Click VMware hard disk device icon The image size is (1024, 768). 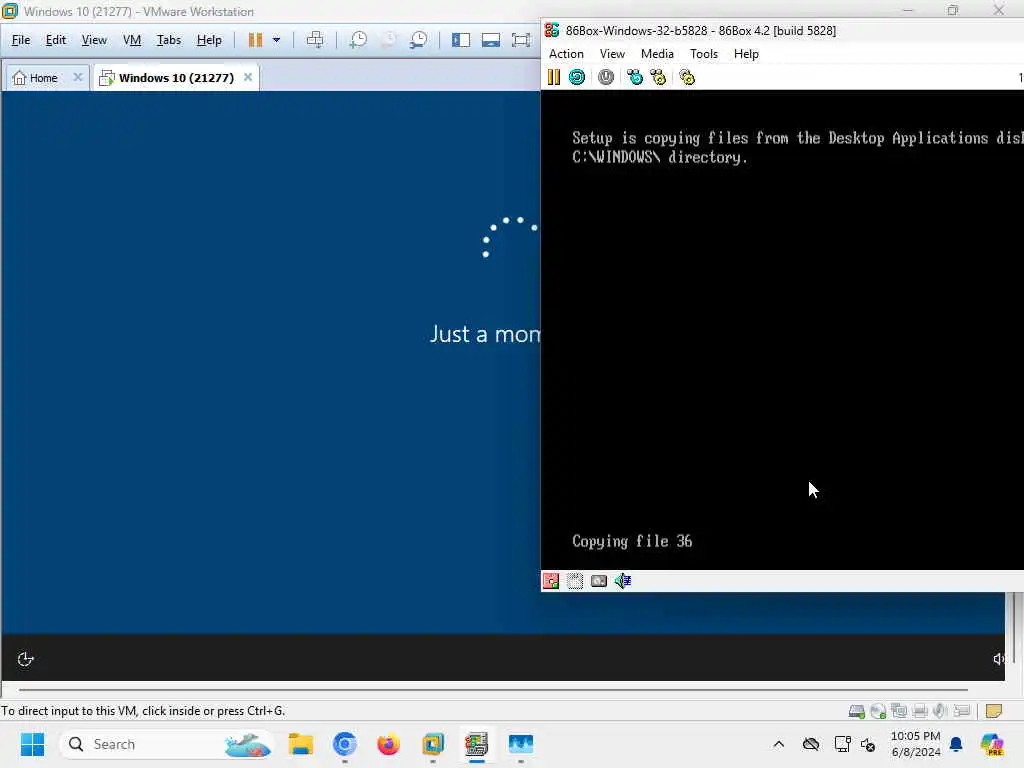tap(857, 711)
